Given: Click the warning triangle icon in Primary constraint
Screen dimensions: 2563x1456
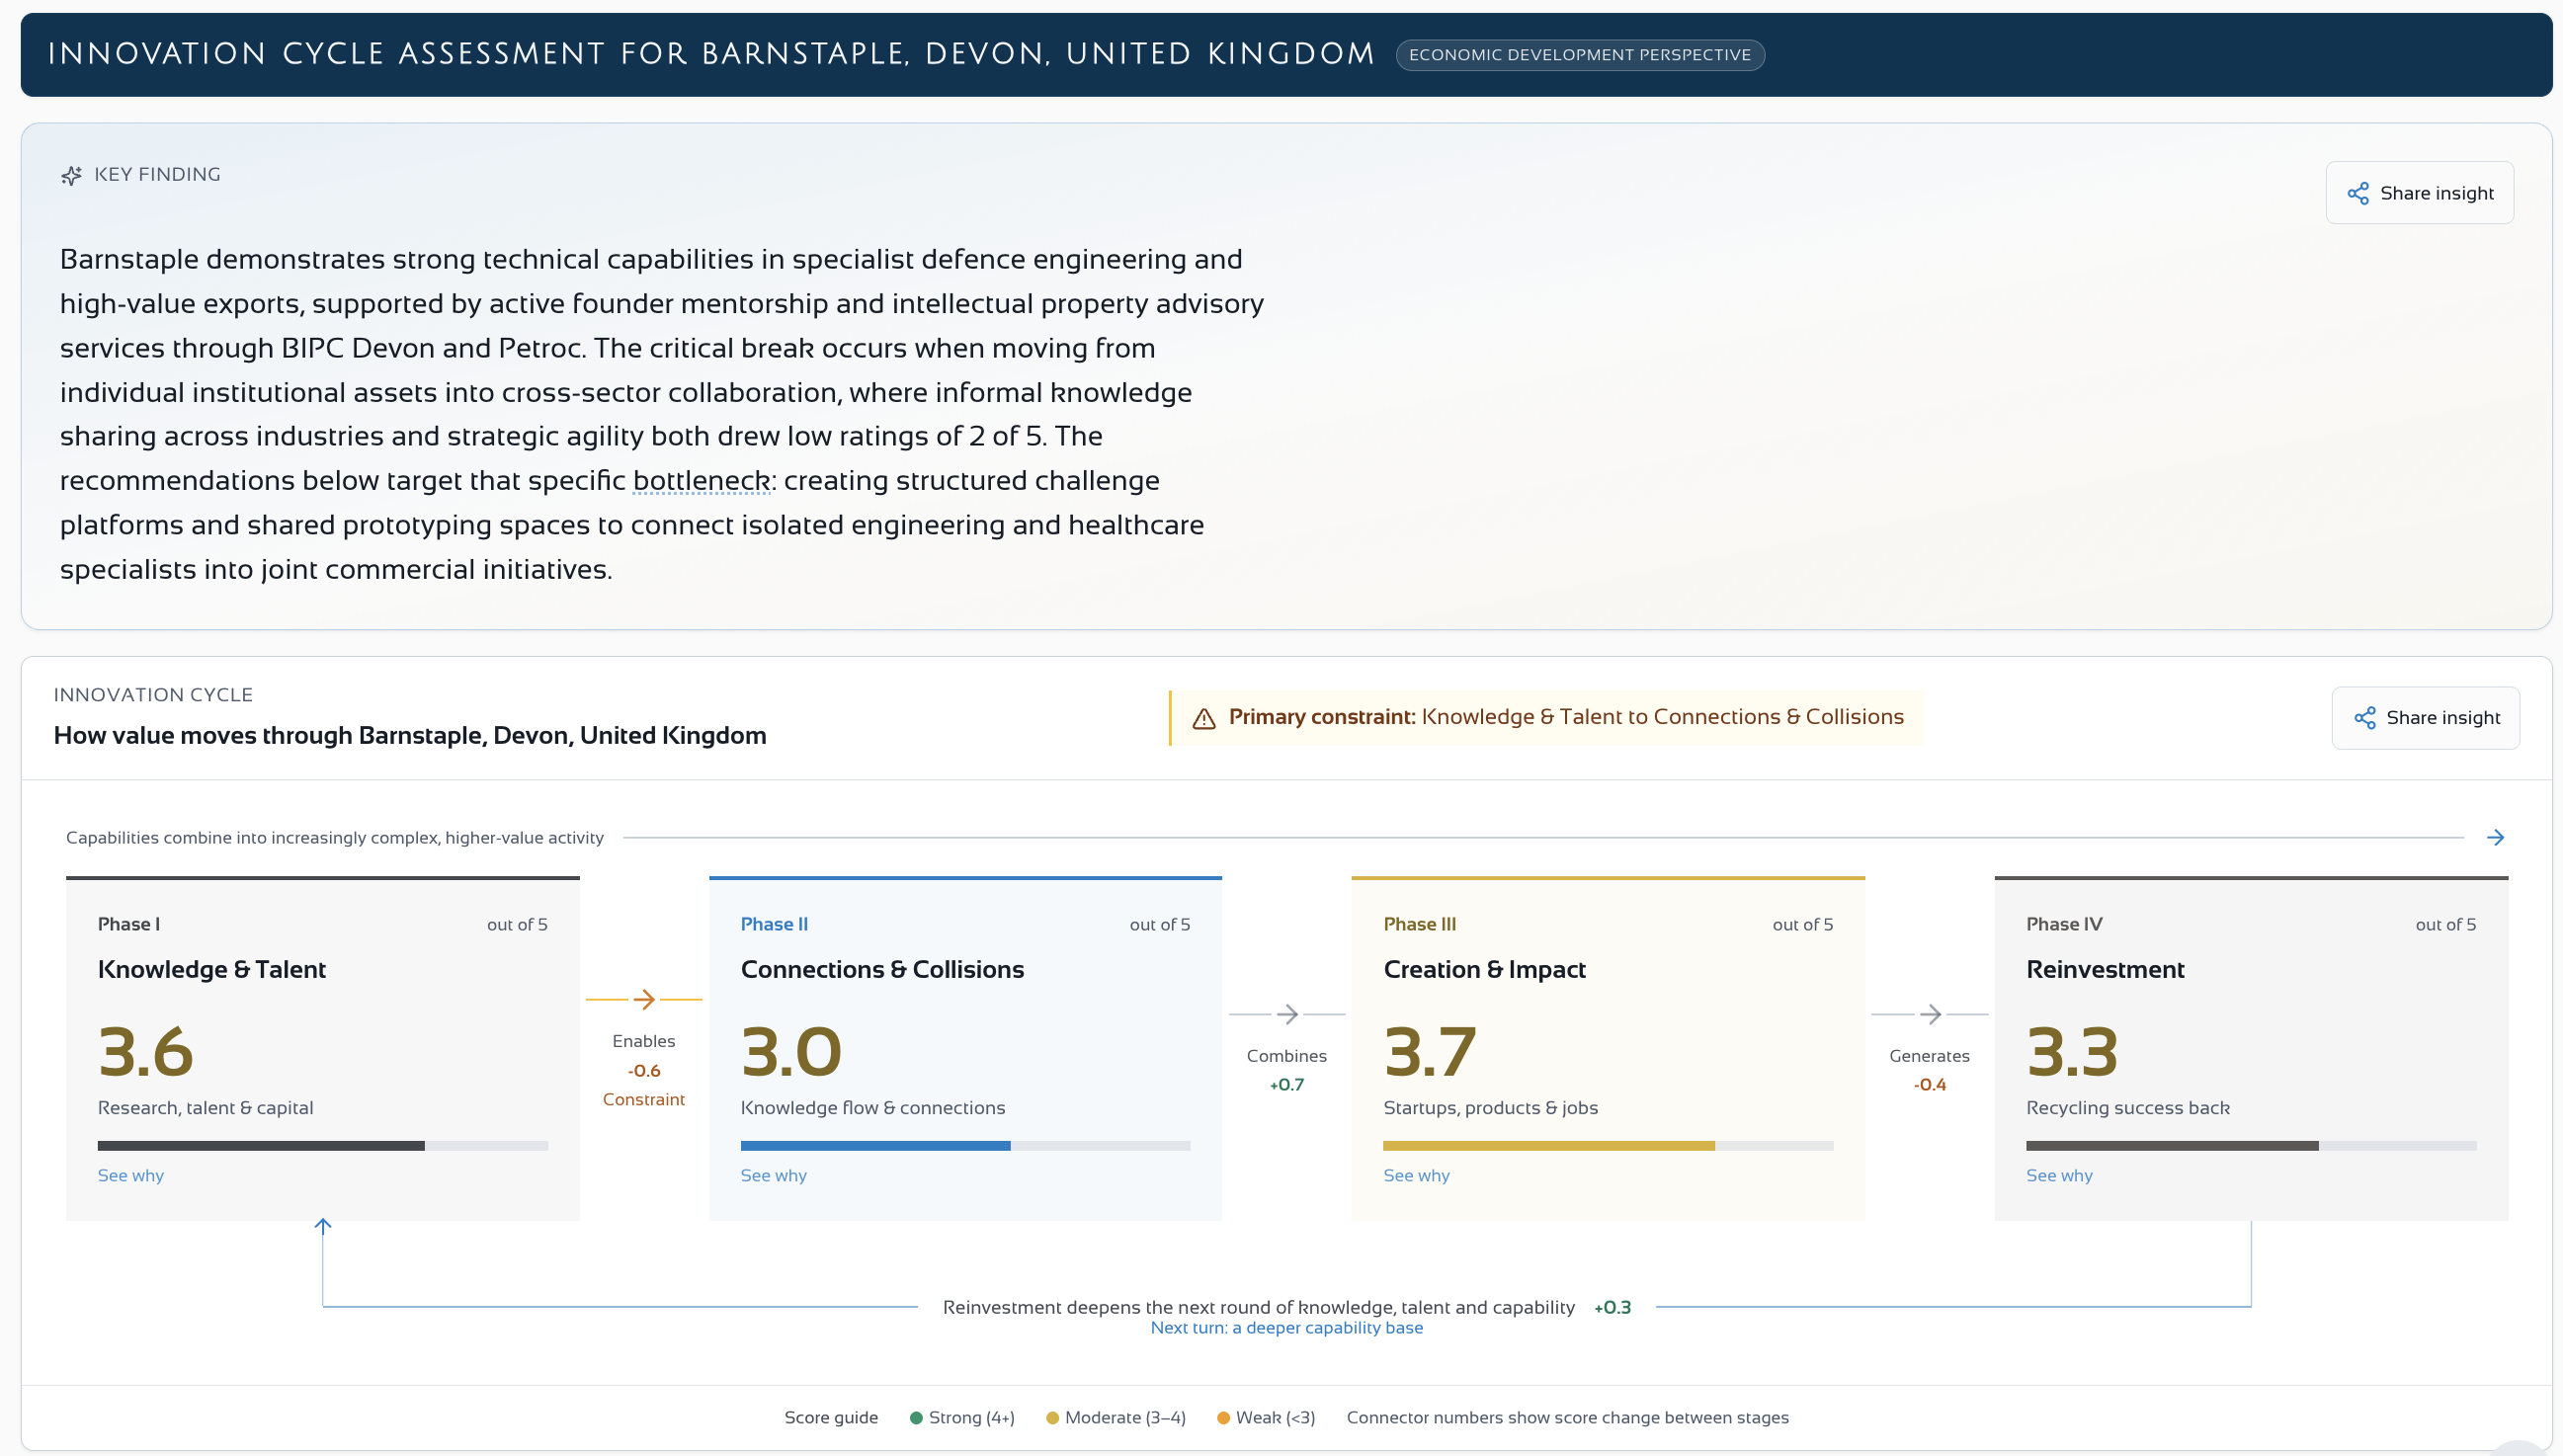Looking at the screenshot, I should 1204,719.
